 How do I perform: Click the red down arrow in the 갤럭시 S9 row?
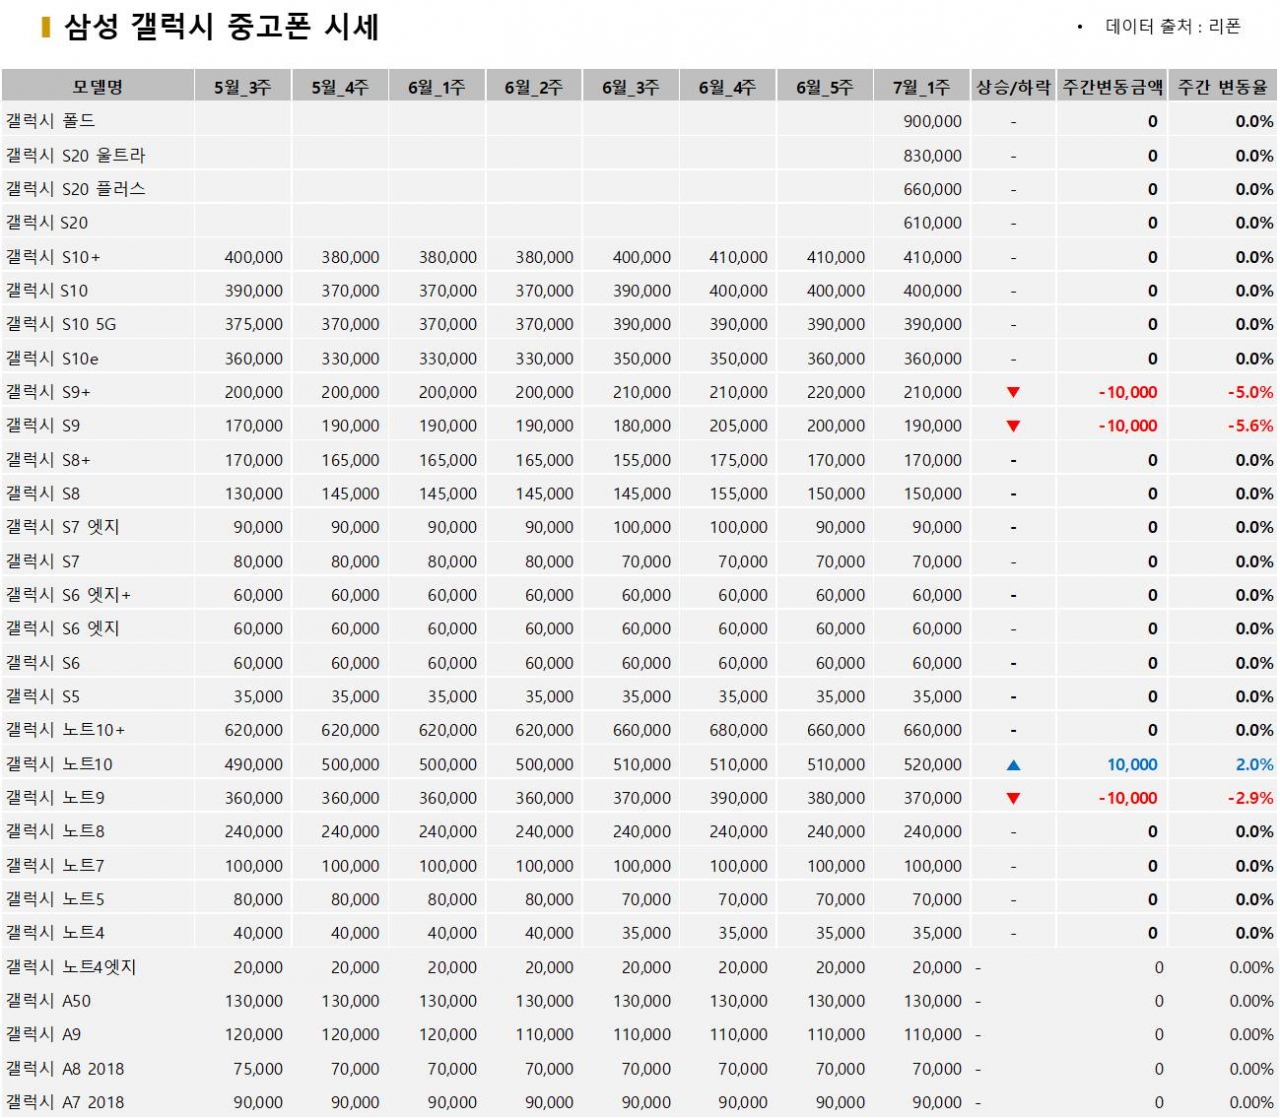(x=1013, y=426)
